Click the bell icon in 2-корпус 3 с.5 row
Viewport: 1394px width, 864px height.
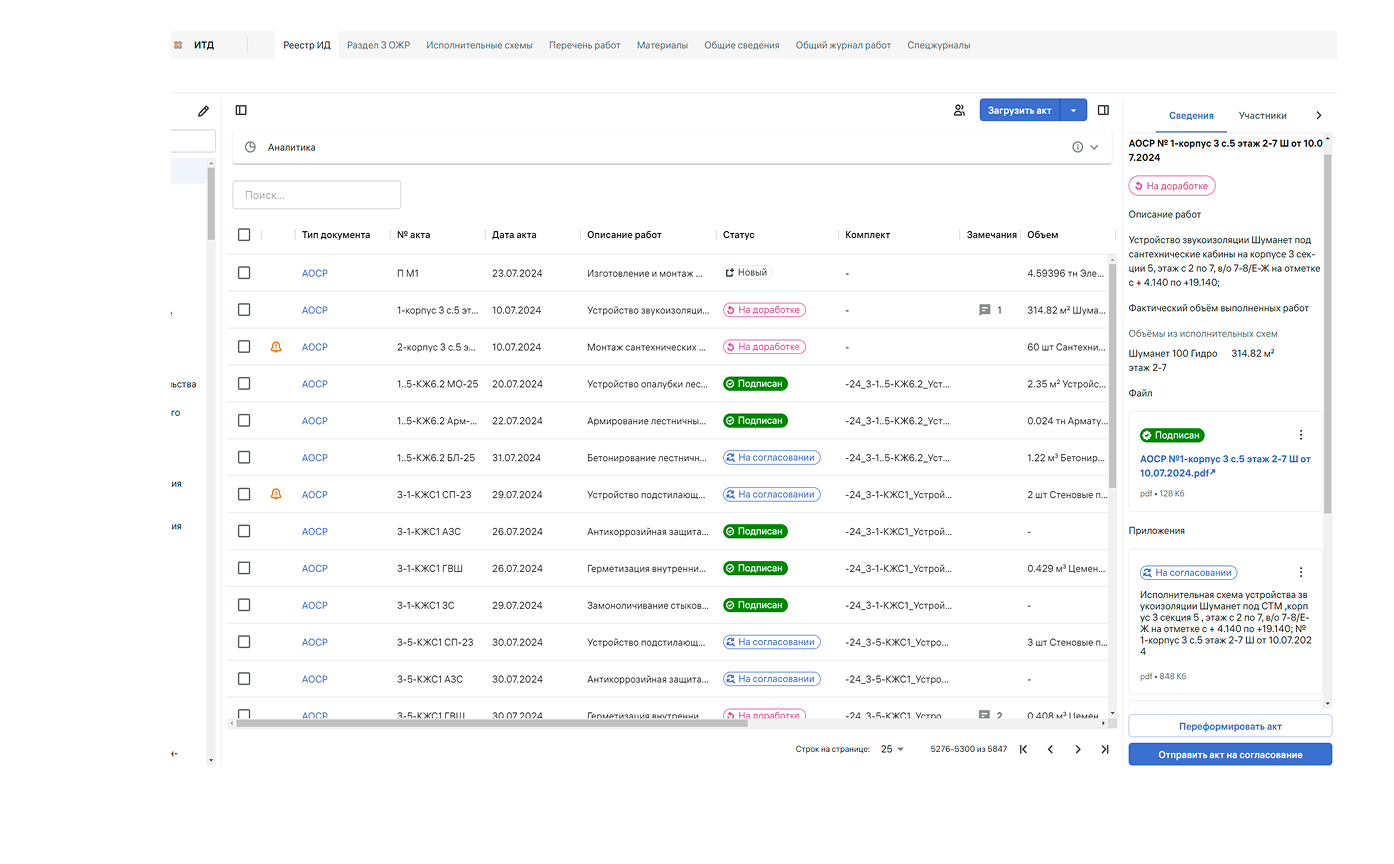276,347
